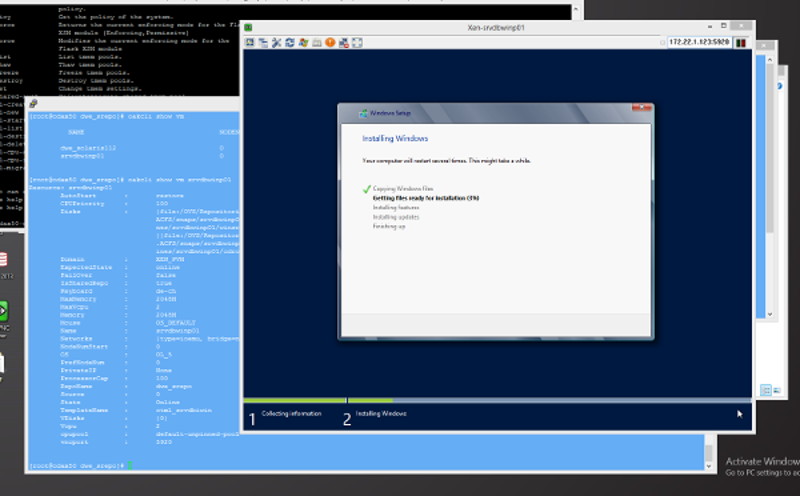Click the 'Installing Windows' heading in setup
The width and height of the screenshot is (800, 496).
coord(395,138)
